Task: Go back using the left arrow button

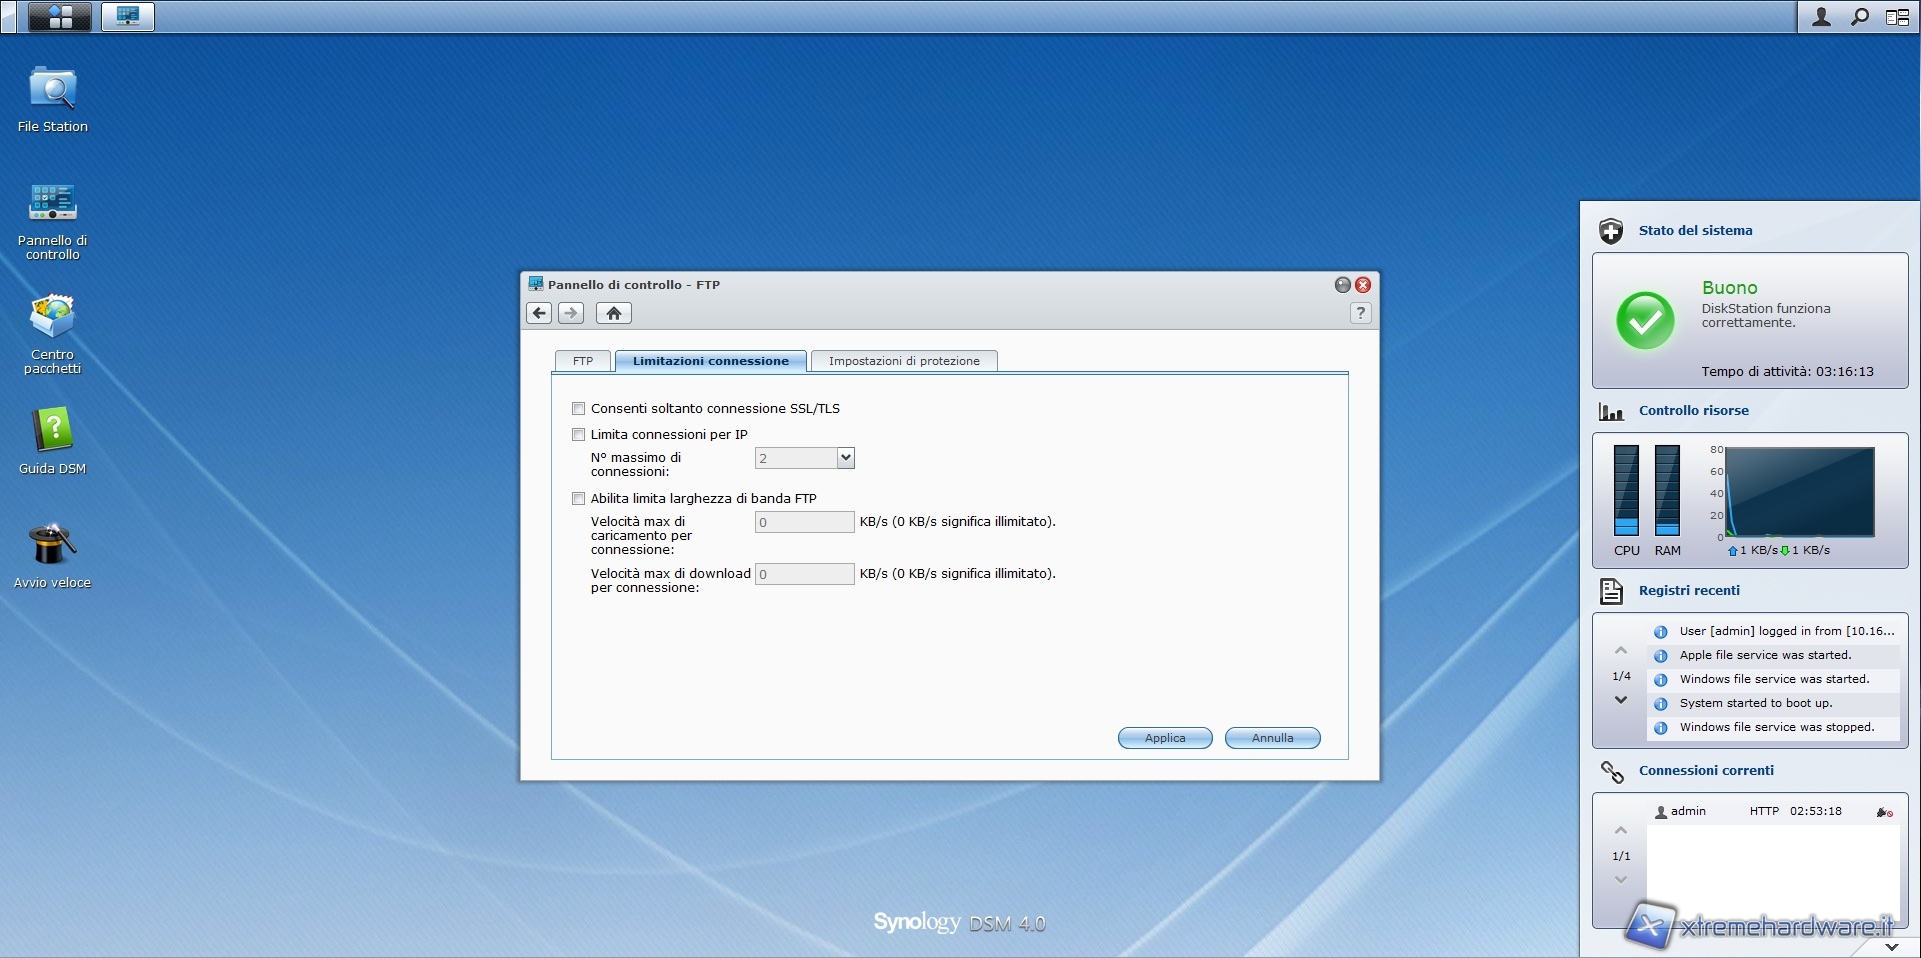Action: [539, 313]
